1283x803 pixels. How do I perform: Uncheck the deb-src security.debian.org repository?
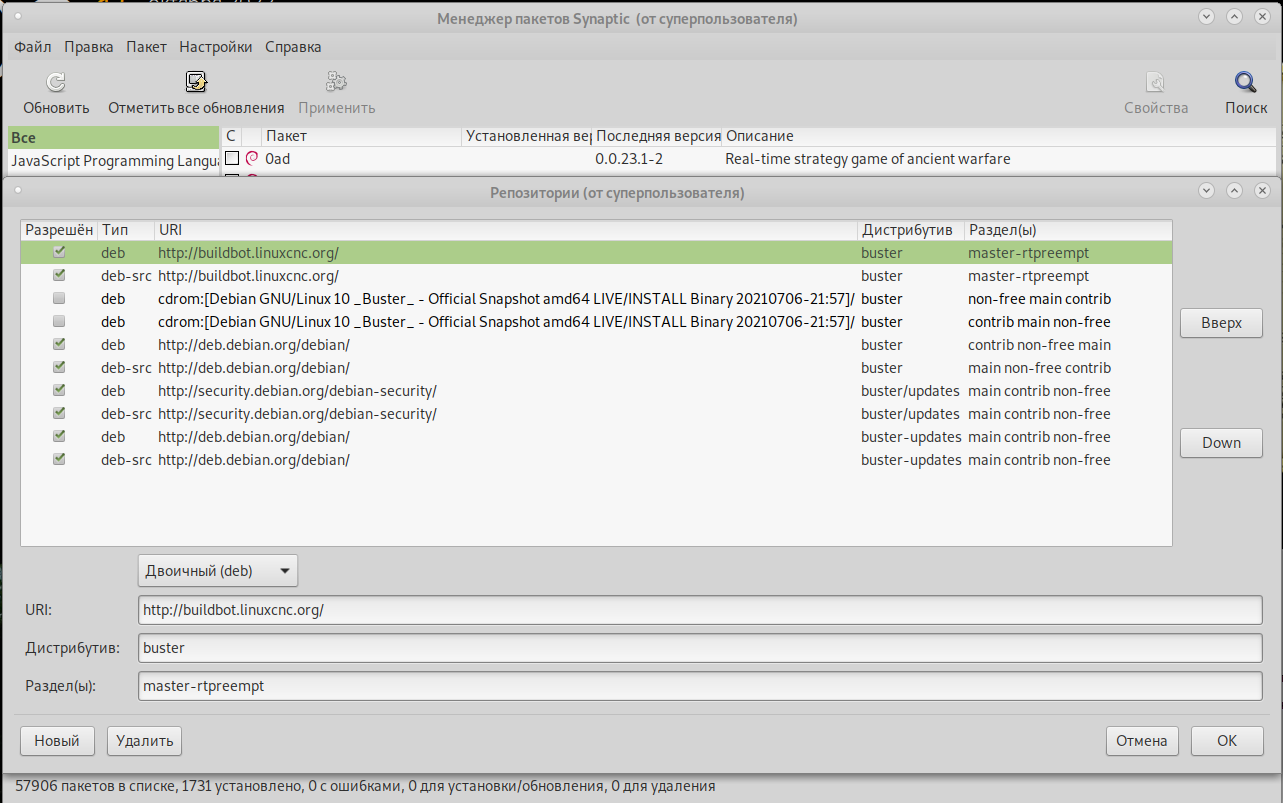[59, 413]
